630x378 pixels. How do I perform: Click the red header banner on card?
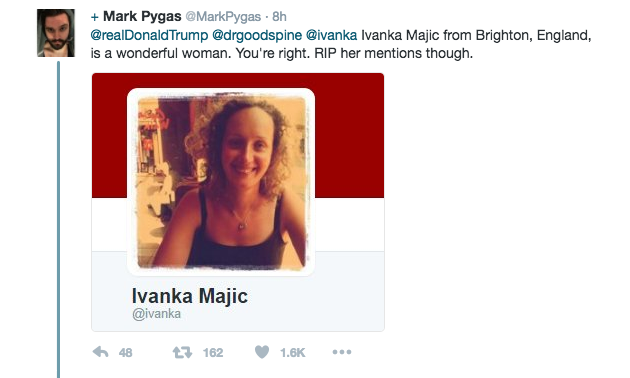tap(349, 135)
